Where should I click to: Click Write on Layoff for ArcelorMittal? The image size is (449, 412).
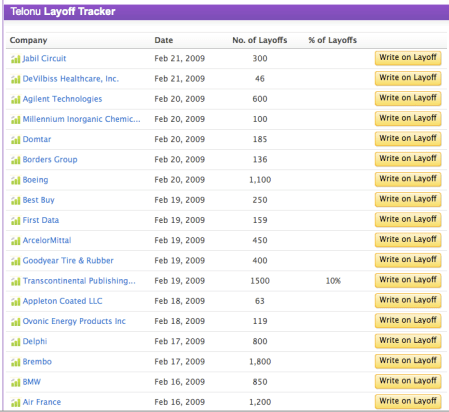click(x=408, y=240)
